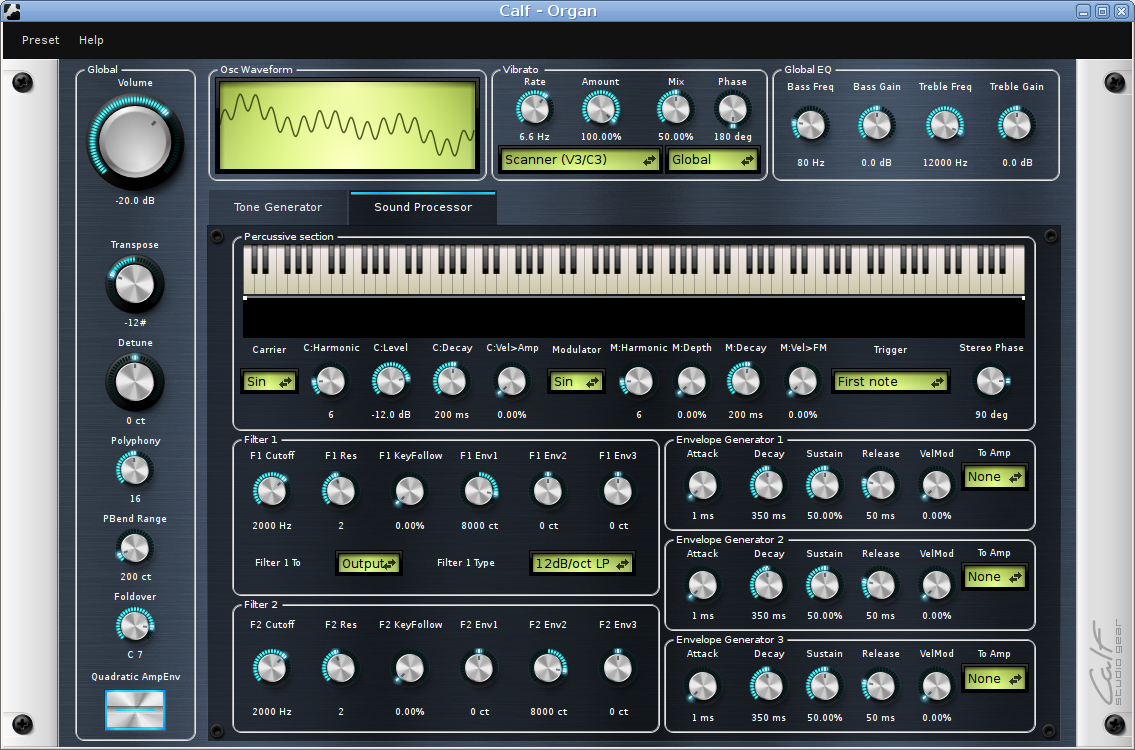Screen dimensions: 1135x750
Task: Click the F1 Res knob
Action: [x=340, y=491]
